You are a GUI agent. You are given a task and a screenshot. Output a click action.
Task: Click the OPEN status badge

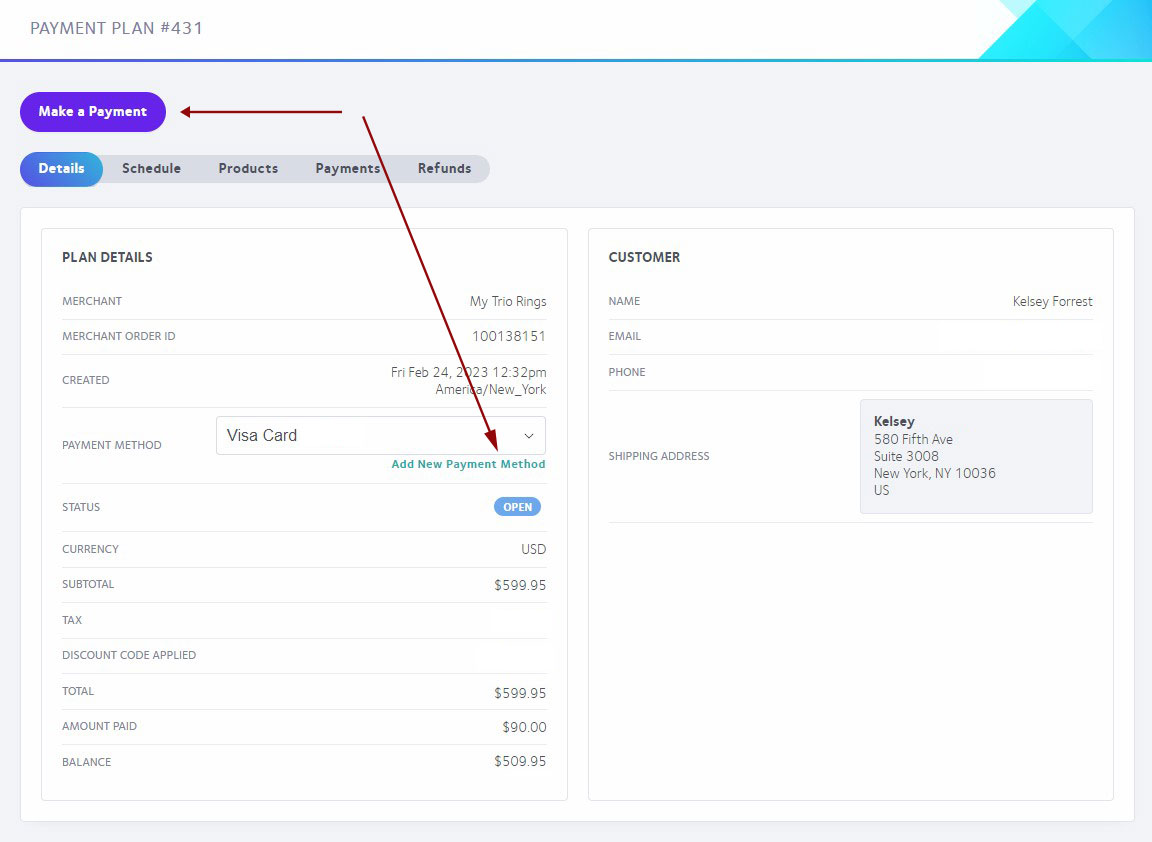[x=517, y=507]
